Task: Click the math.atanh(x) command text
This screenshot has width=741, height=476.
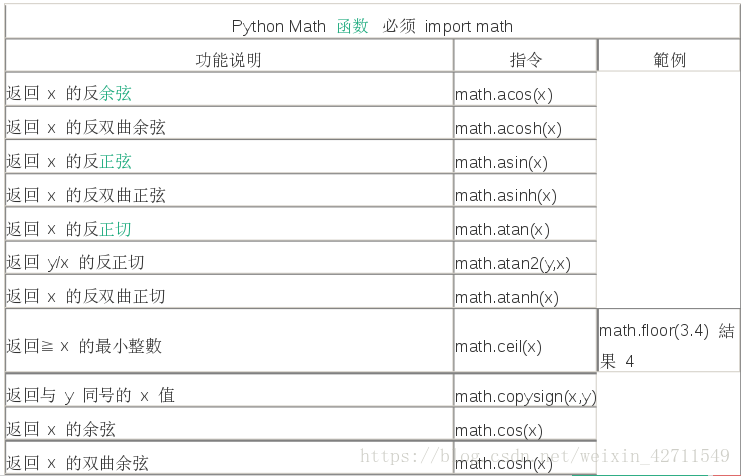Action: click(506, 298)
